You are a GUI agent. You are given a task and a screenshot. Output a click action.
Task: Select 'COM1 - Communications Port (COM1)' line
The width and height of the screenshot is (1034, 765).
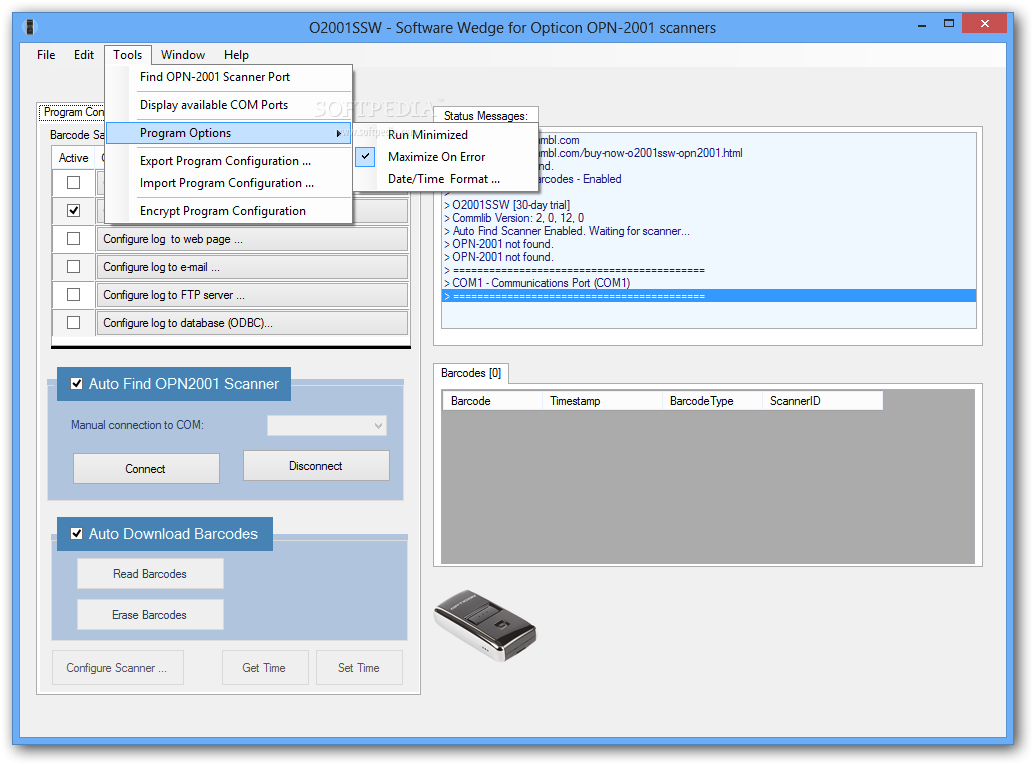pyautogui.click(x=709, y=283)
